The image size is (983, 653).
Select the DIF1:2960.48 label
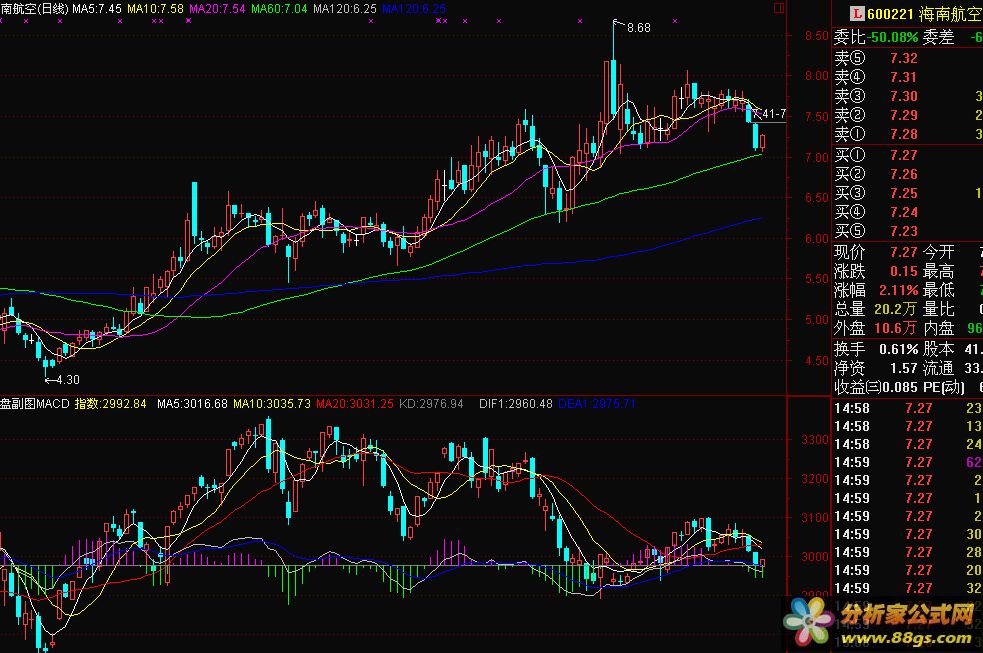tap(515, 404)
